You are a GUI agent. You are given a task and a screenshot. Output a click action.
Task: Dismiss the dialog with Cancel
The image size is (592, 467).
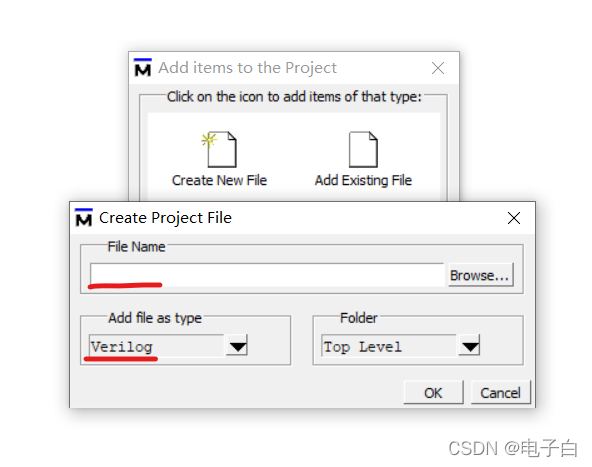(x=501, y=393)
